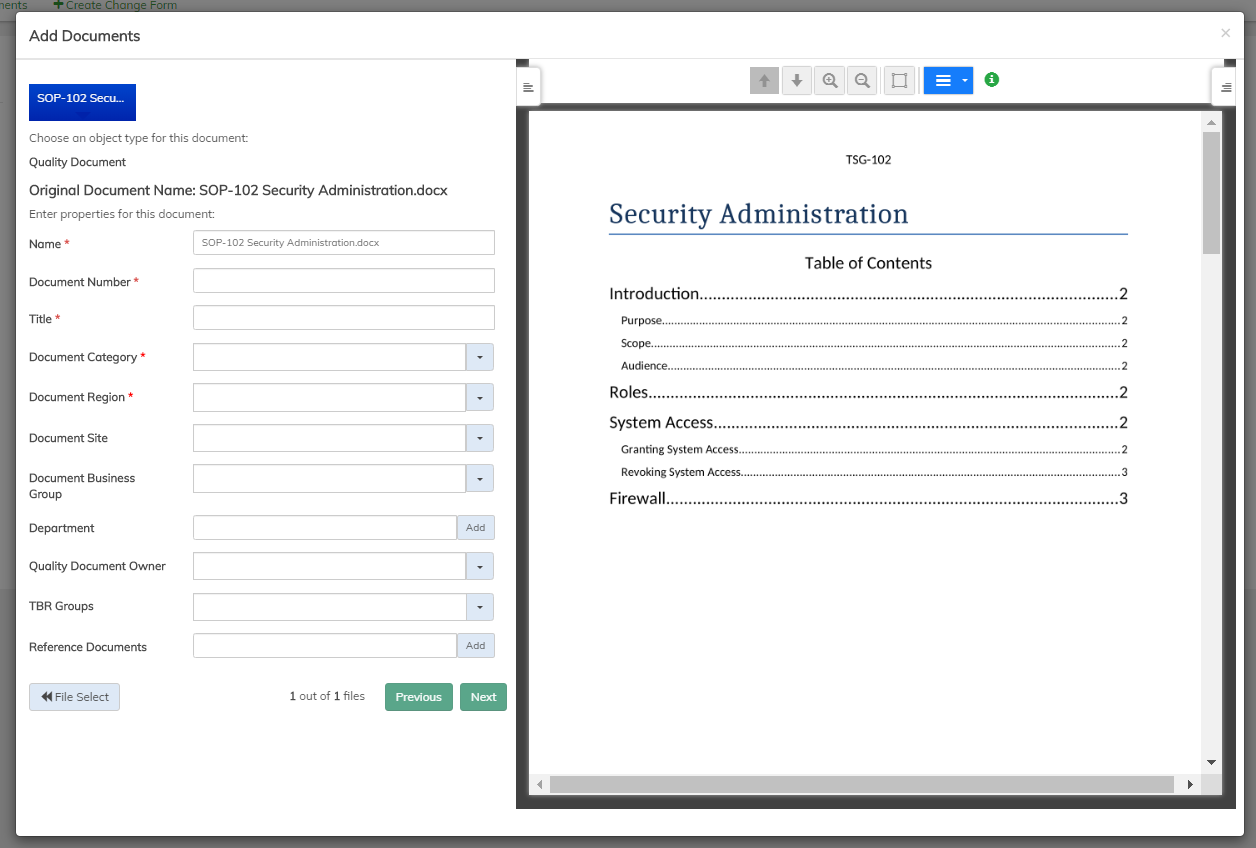
Task: Click the green info icon
Action: coord(991,80)
